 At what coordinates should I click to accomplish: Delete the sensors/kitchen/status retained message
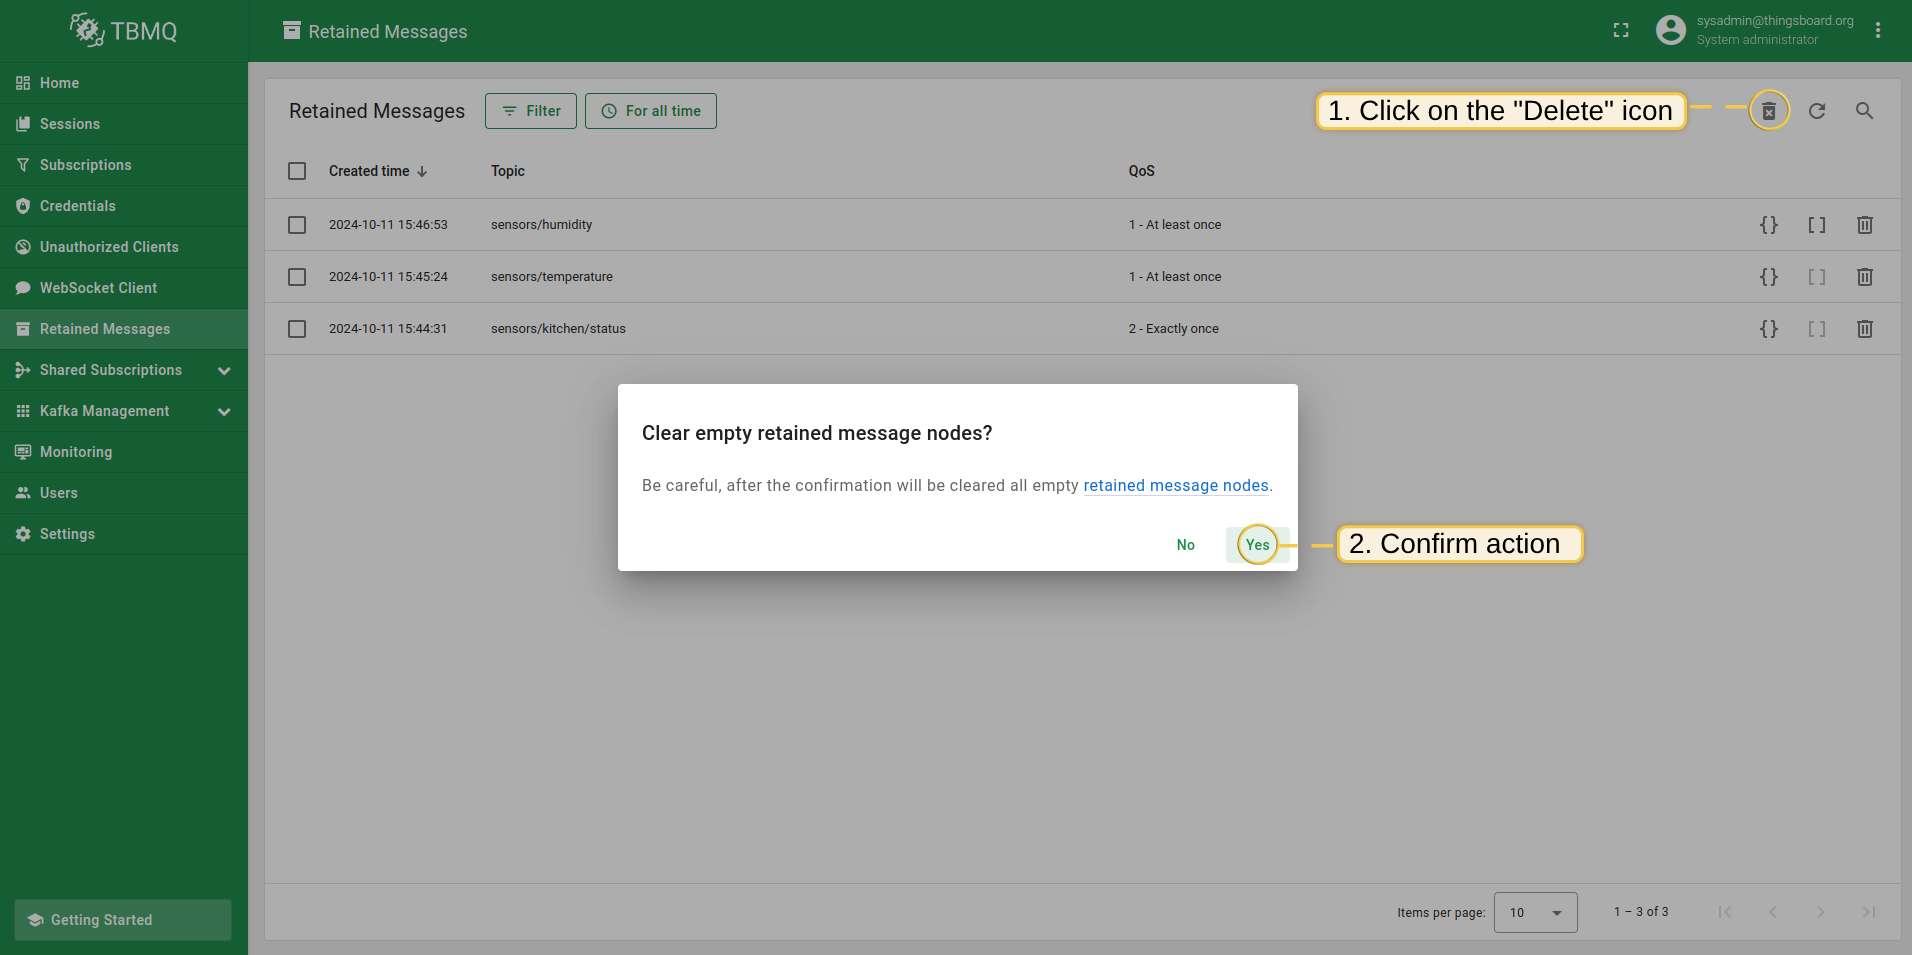(x=1864, y=328)
